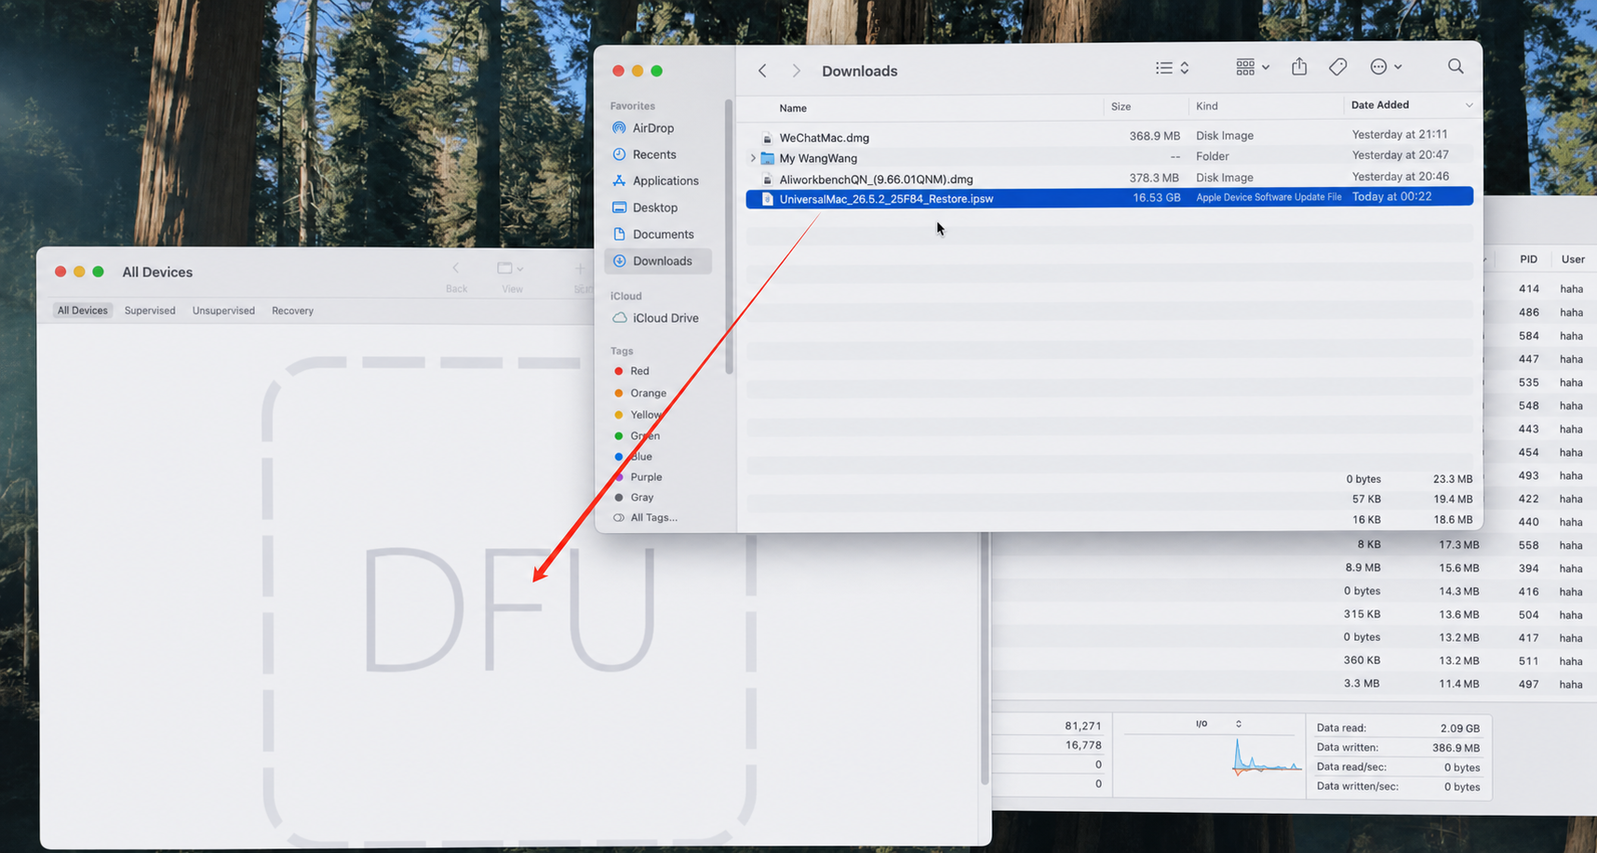Open the Action ellipsis menu in Finder
The width and height of the screenshot is (1597, 853).
coord(1386,67)
